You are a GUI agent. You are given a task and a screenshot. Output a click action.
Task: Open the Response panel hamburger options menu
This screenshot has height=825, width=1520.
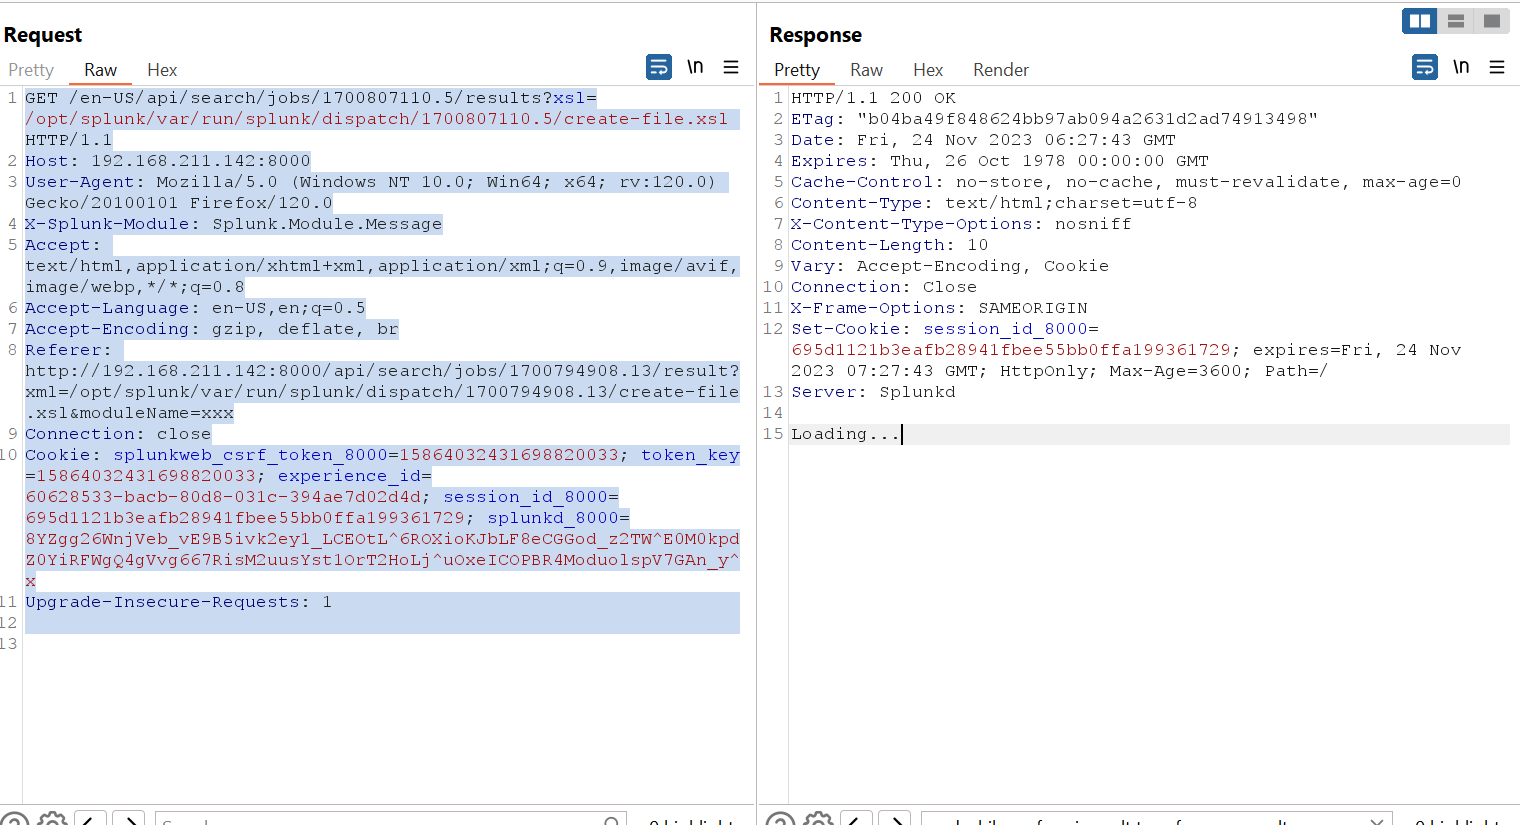[1497, 67]
